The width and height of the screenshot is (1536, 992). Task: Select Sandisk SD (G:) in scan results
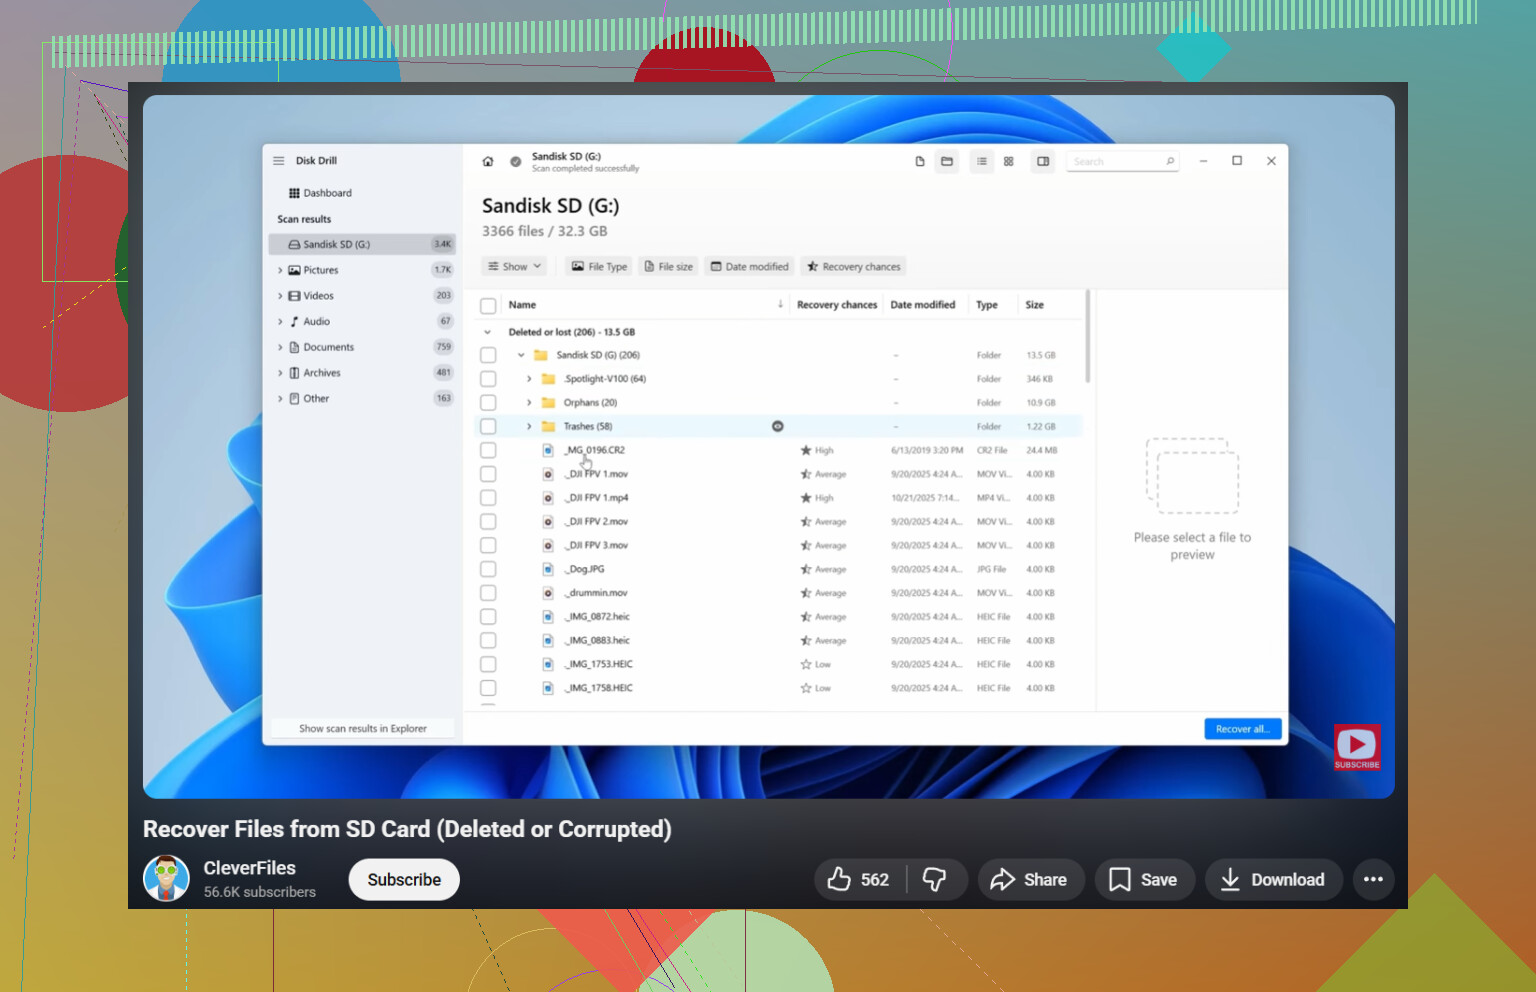coord(362,244)
